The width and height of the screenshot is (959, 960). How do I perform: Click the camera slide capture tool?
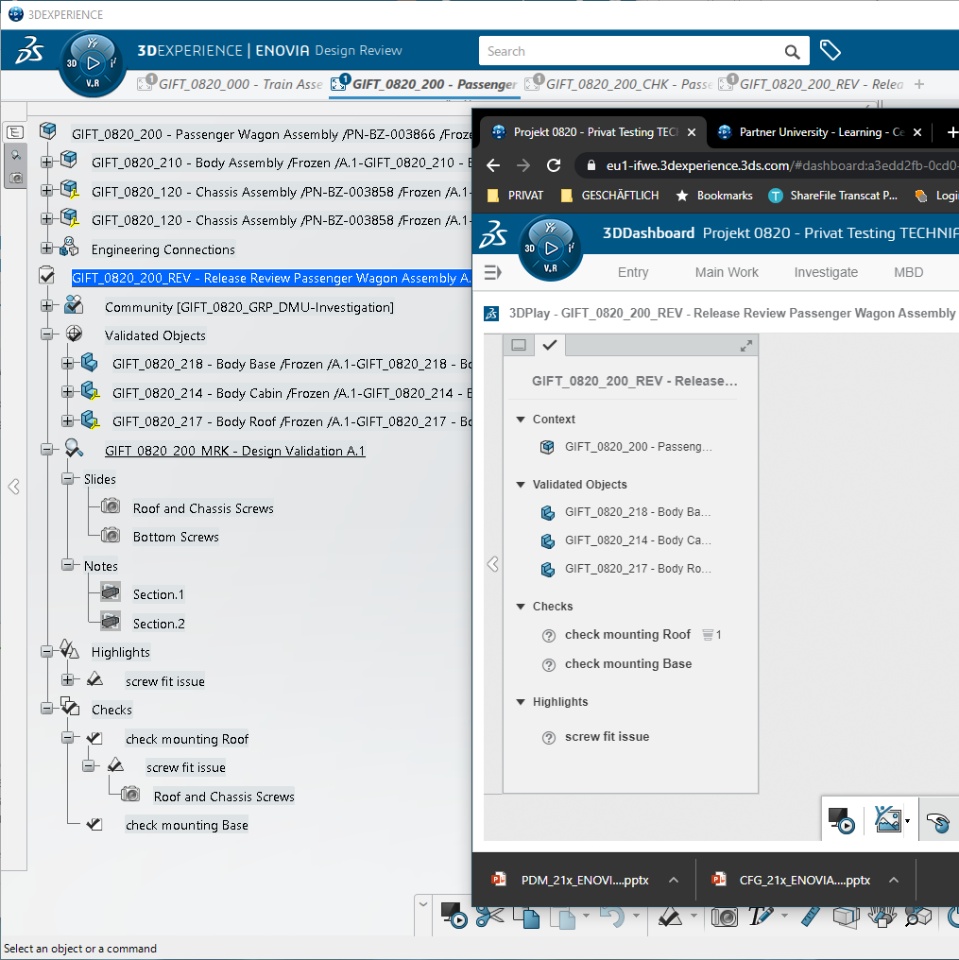coord(724,917)
